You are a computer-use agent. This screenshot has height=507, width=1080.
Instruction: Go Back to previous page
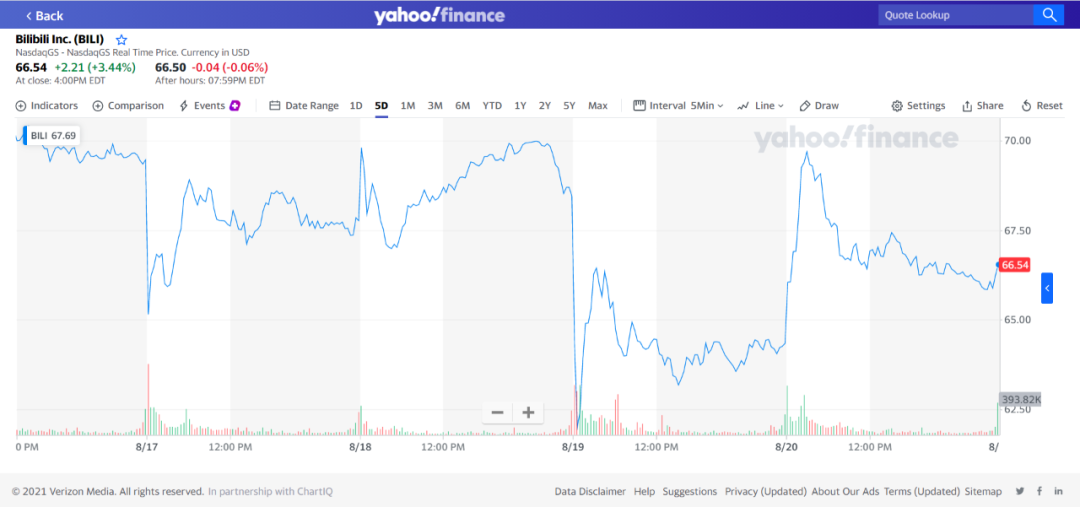pos(44,15)
